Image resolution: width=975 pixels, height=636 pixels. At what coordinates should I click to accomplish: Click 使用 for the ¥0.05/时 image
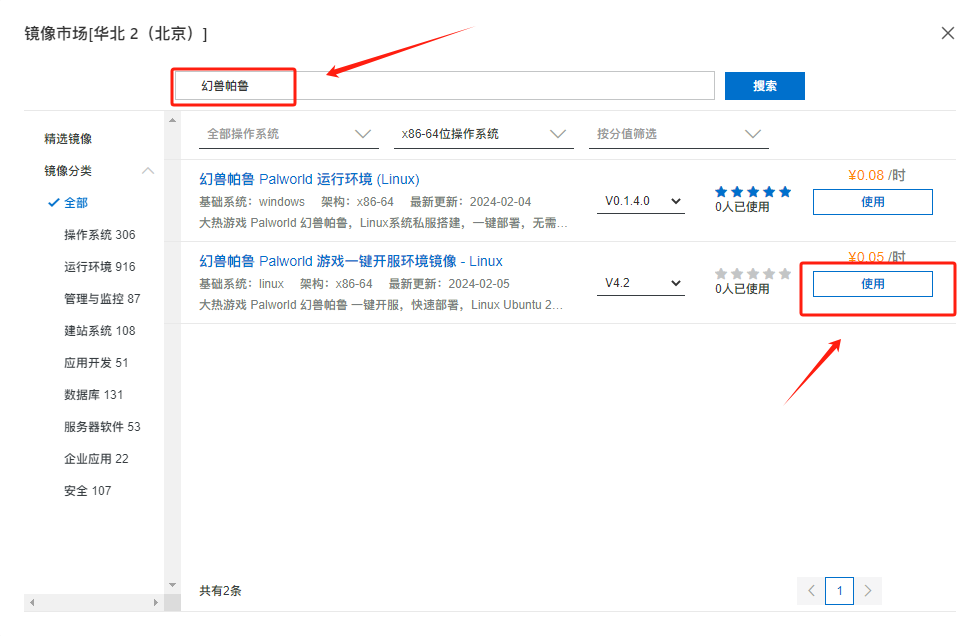[x=872, y=284]
